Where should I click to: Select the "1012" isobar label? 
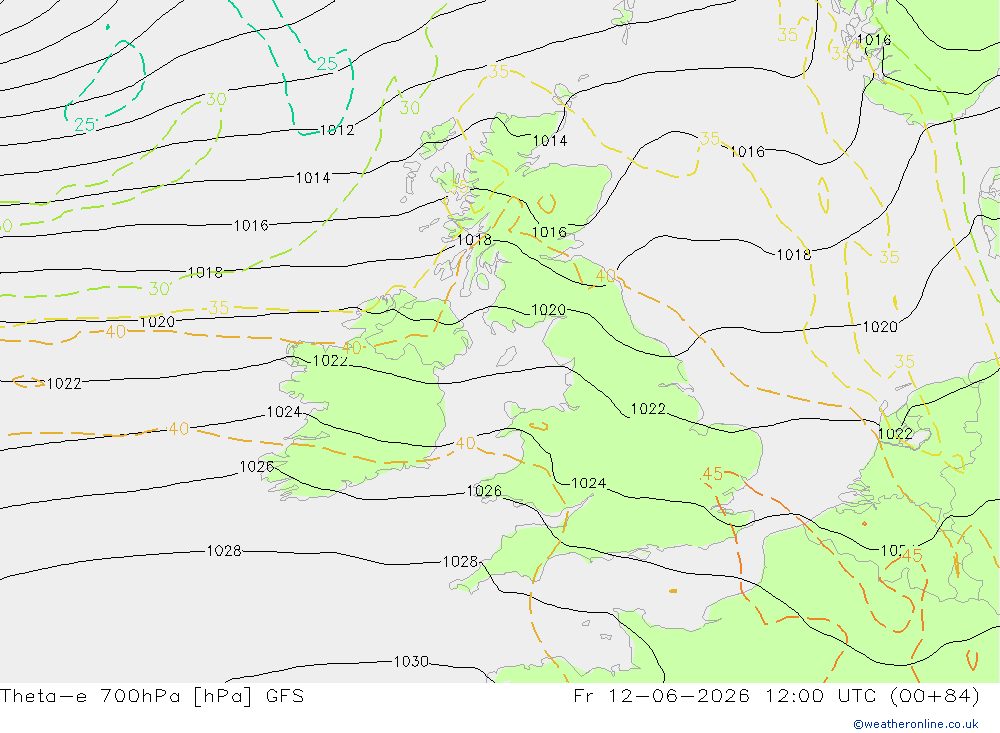337,130
